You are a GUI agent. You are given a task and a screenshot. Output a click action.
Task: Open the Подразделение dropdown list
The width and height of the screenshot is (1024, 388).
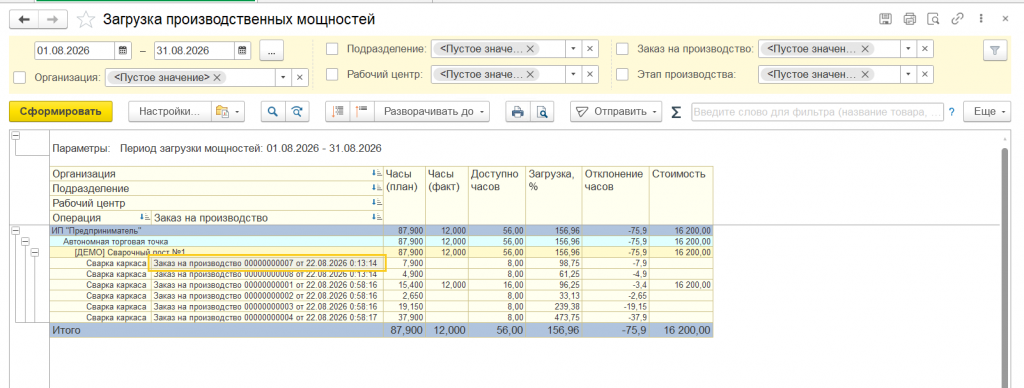point(573,49)
